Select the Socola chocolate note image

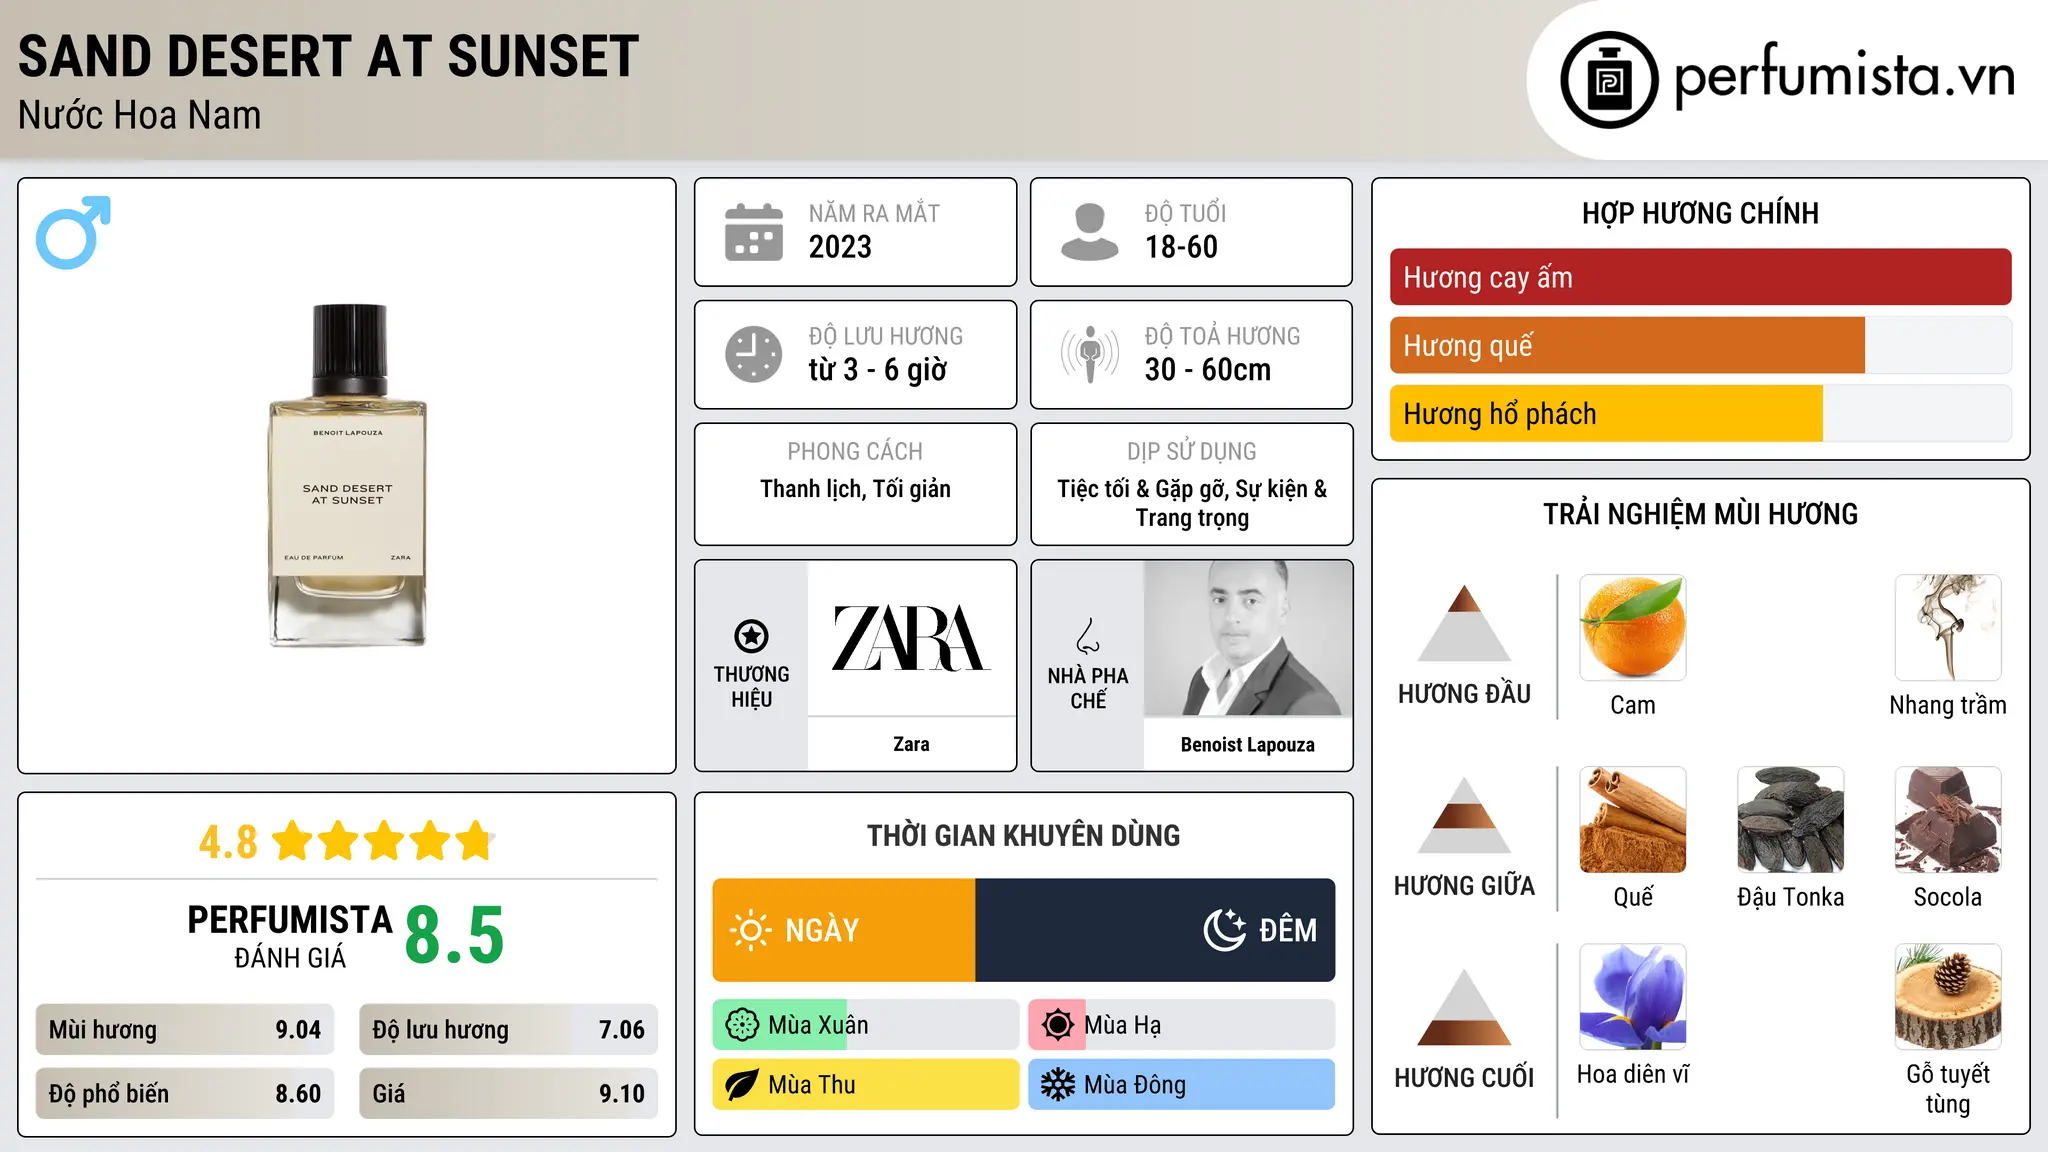click(1948, 820)
